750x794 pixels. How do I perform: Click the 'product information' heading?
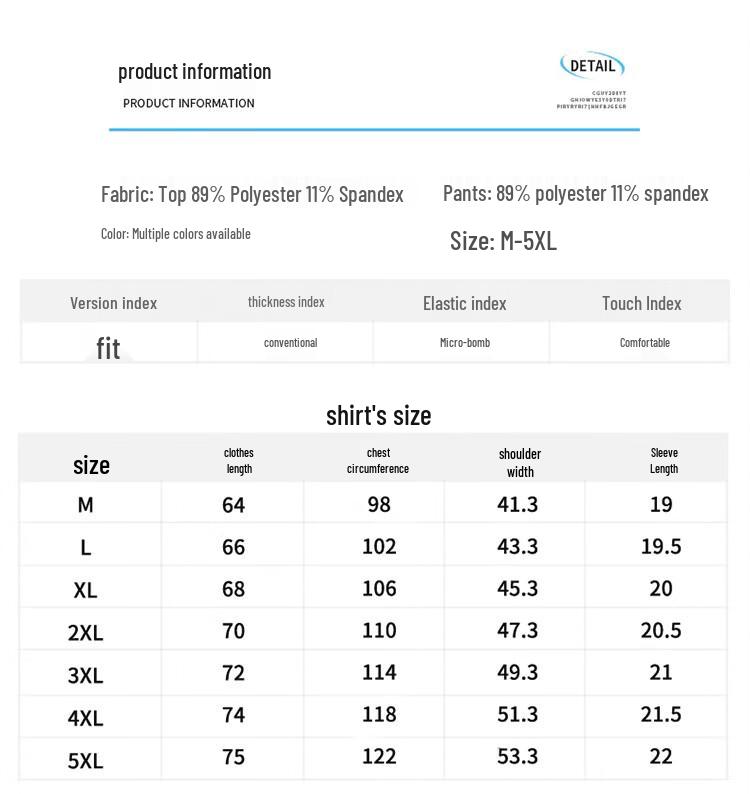[194, 71]
